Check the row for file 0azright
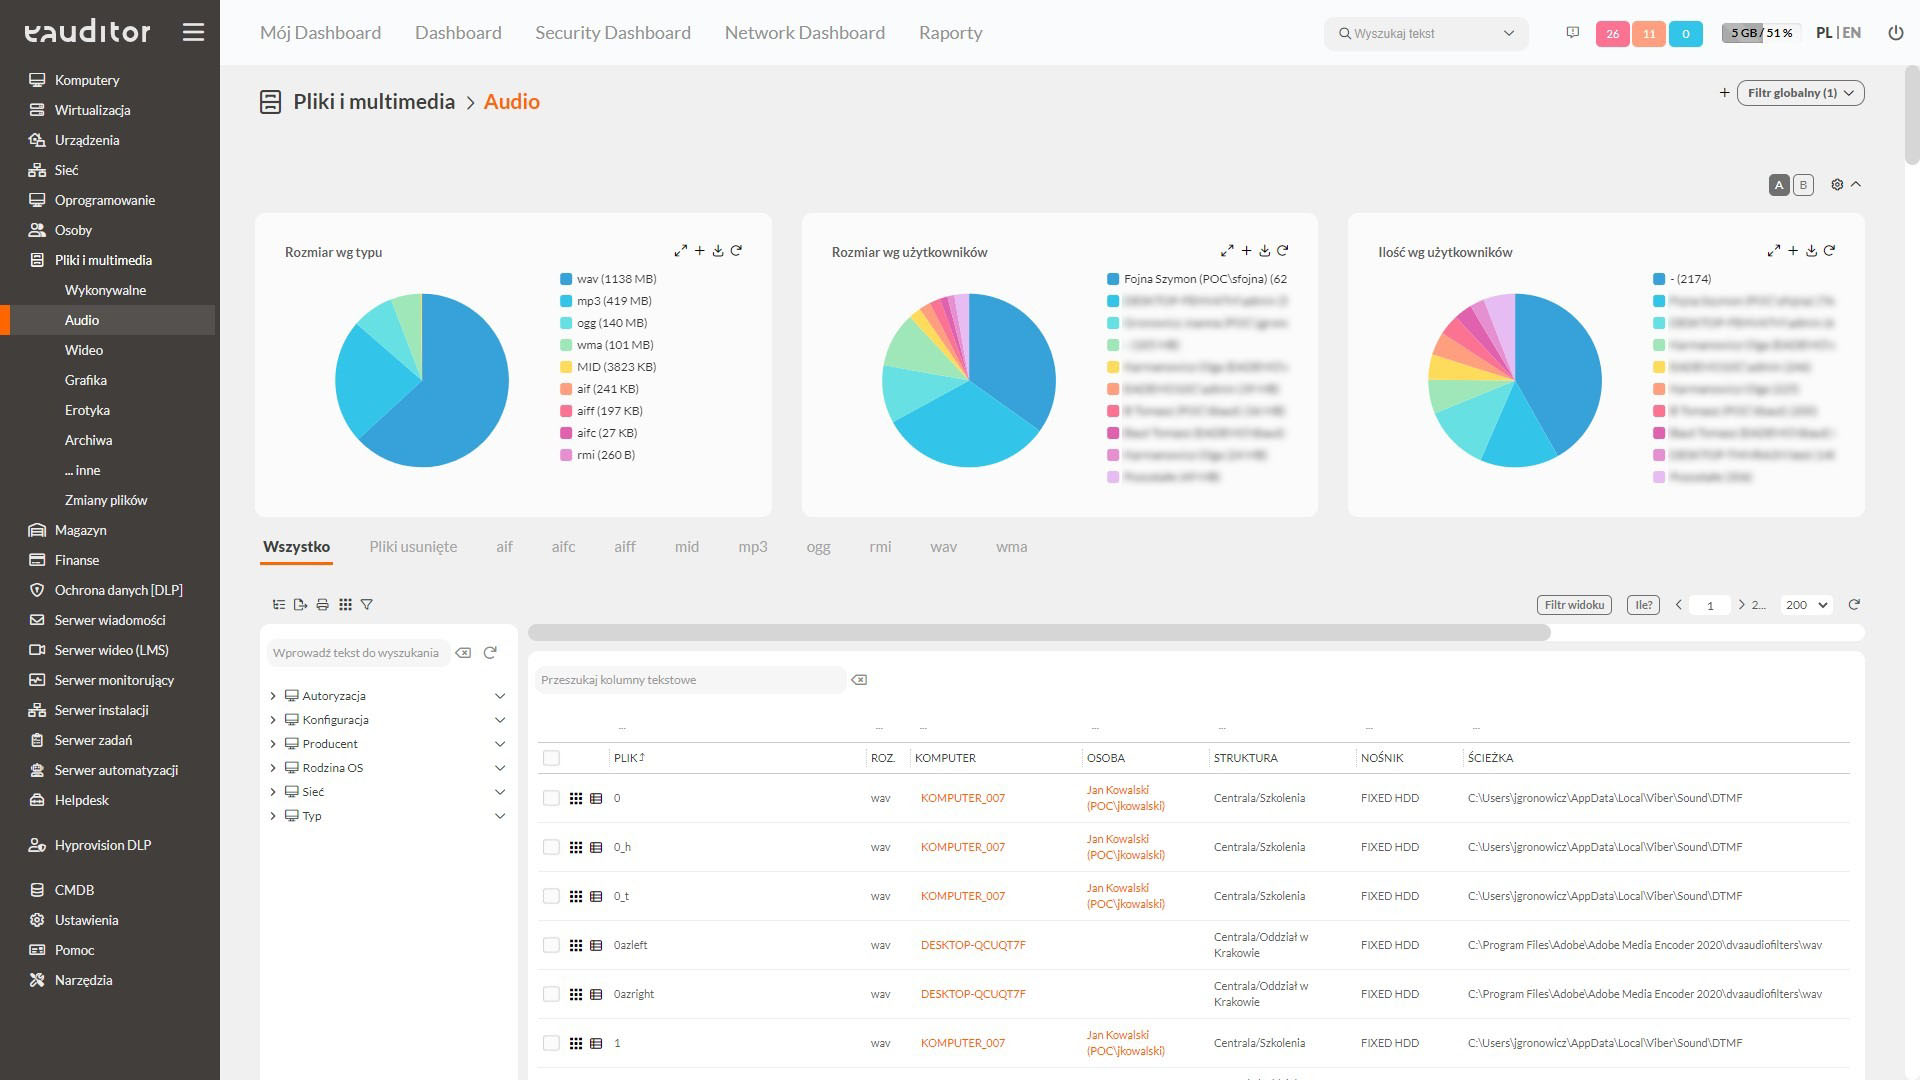 [551, 994]
